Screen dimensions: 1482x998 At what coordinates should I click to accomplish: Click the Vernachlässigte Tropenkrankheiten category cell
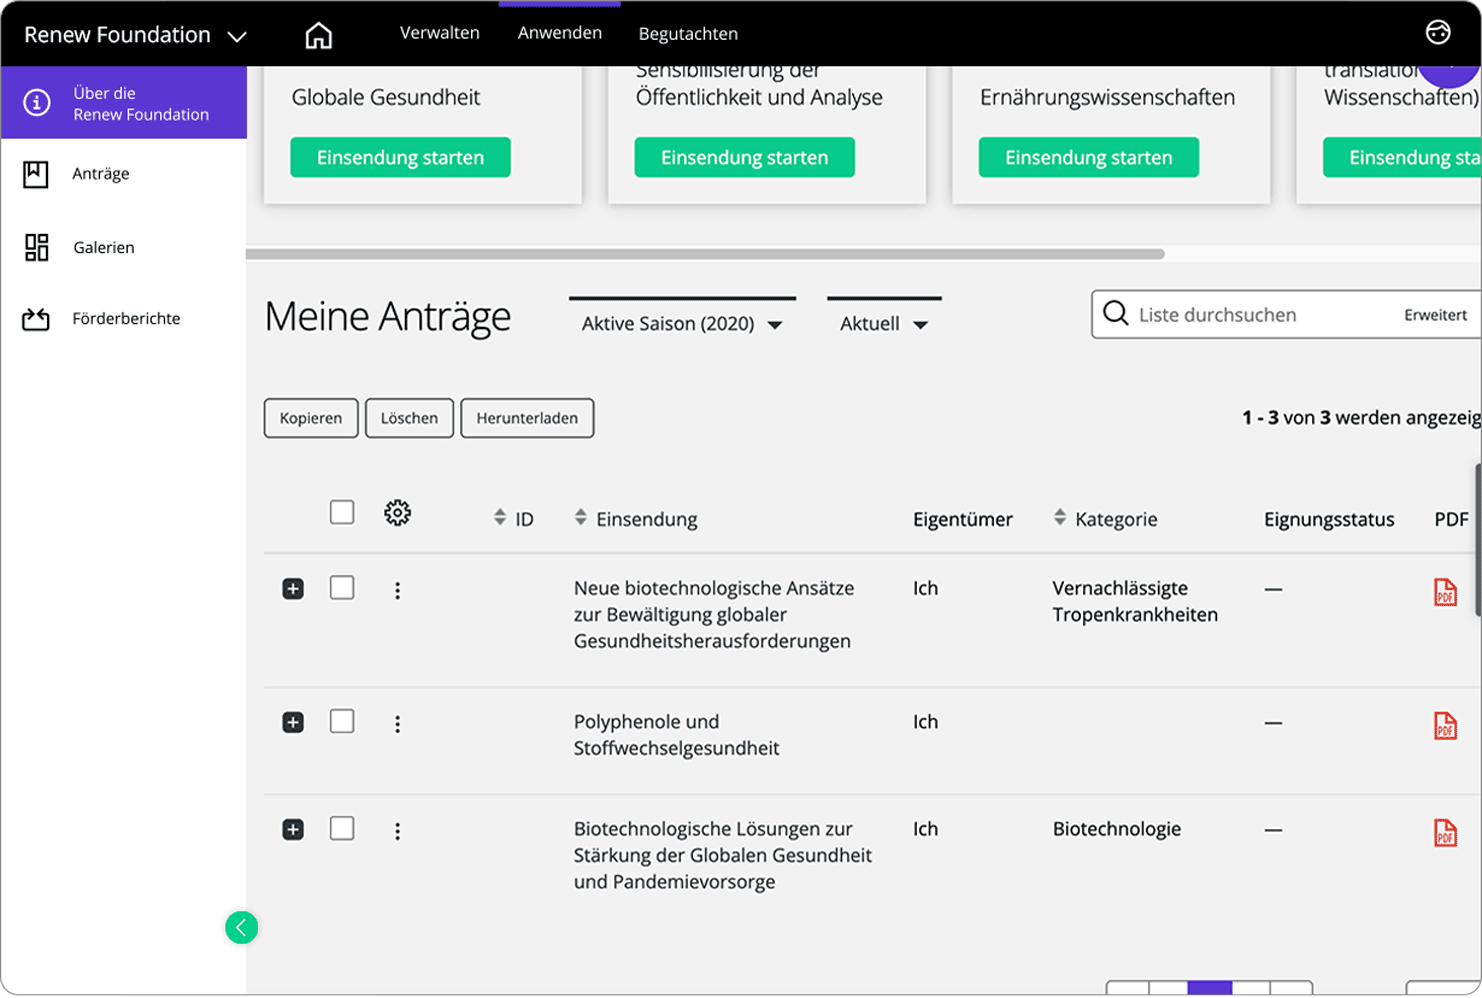[1135, 601]
